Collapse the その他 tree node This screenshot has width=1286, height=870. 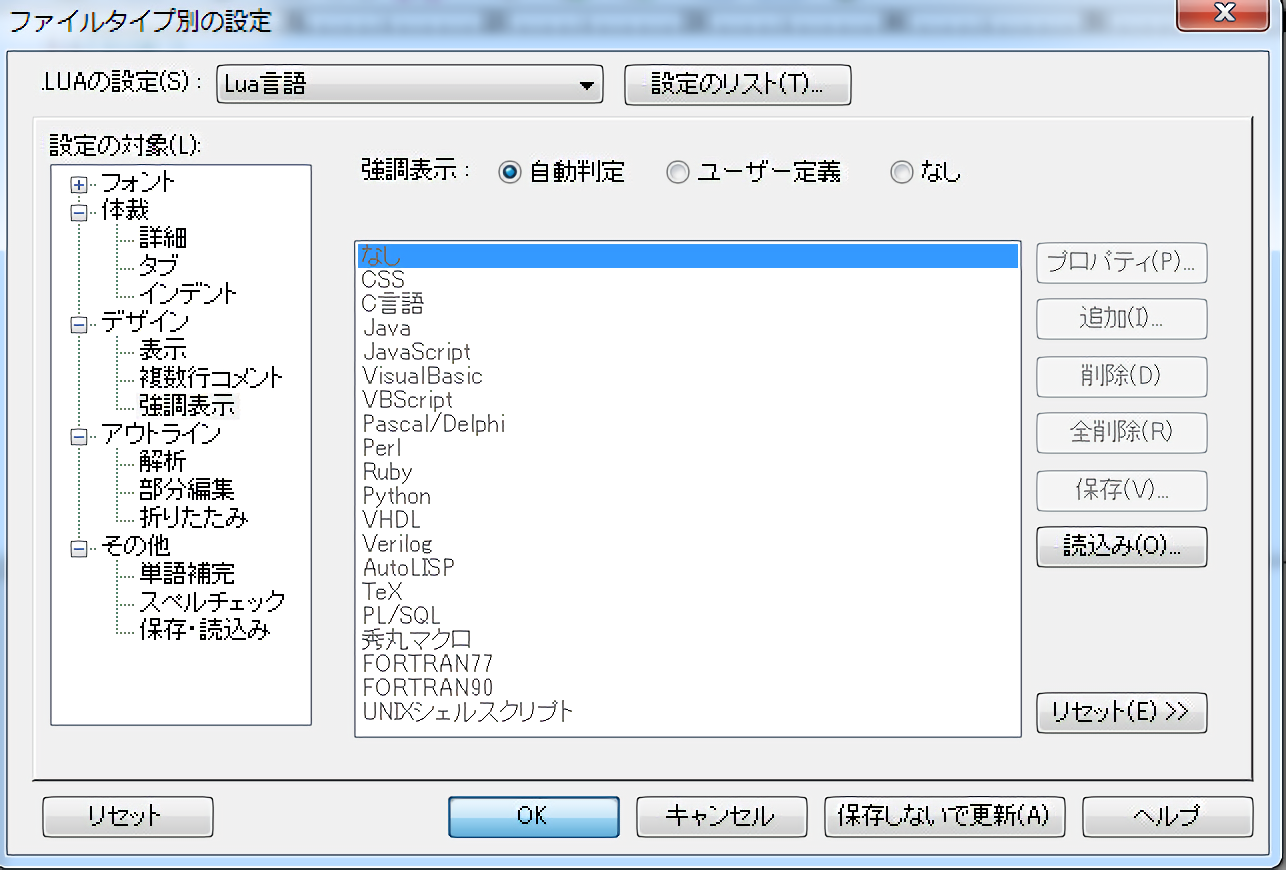click(x=79, y=548)
